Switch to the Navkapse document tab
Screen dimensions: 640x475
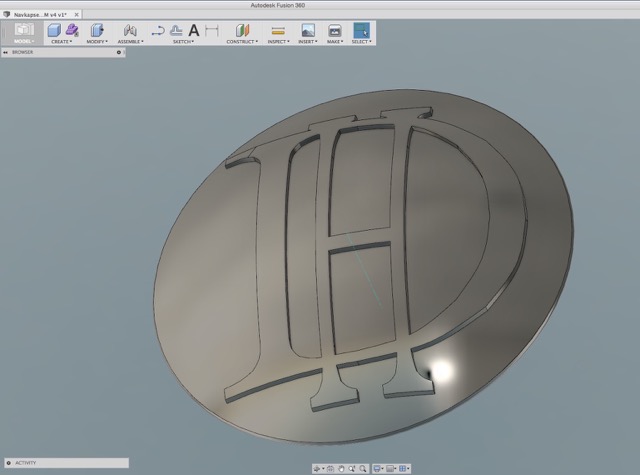[40, 16]
